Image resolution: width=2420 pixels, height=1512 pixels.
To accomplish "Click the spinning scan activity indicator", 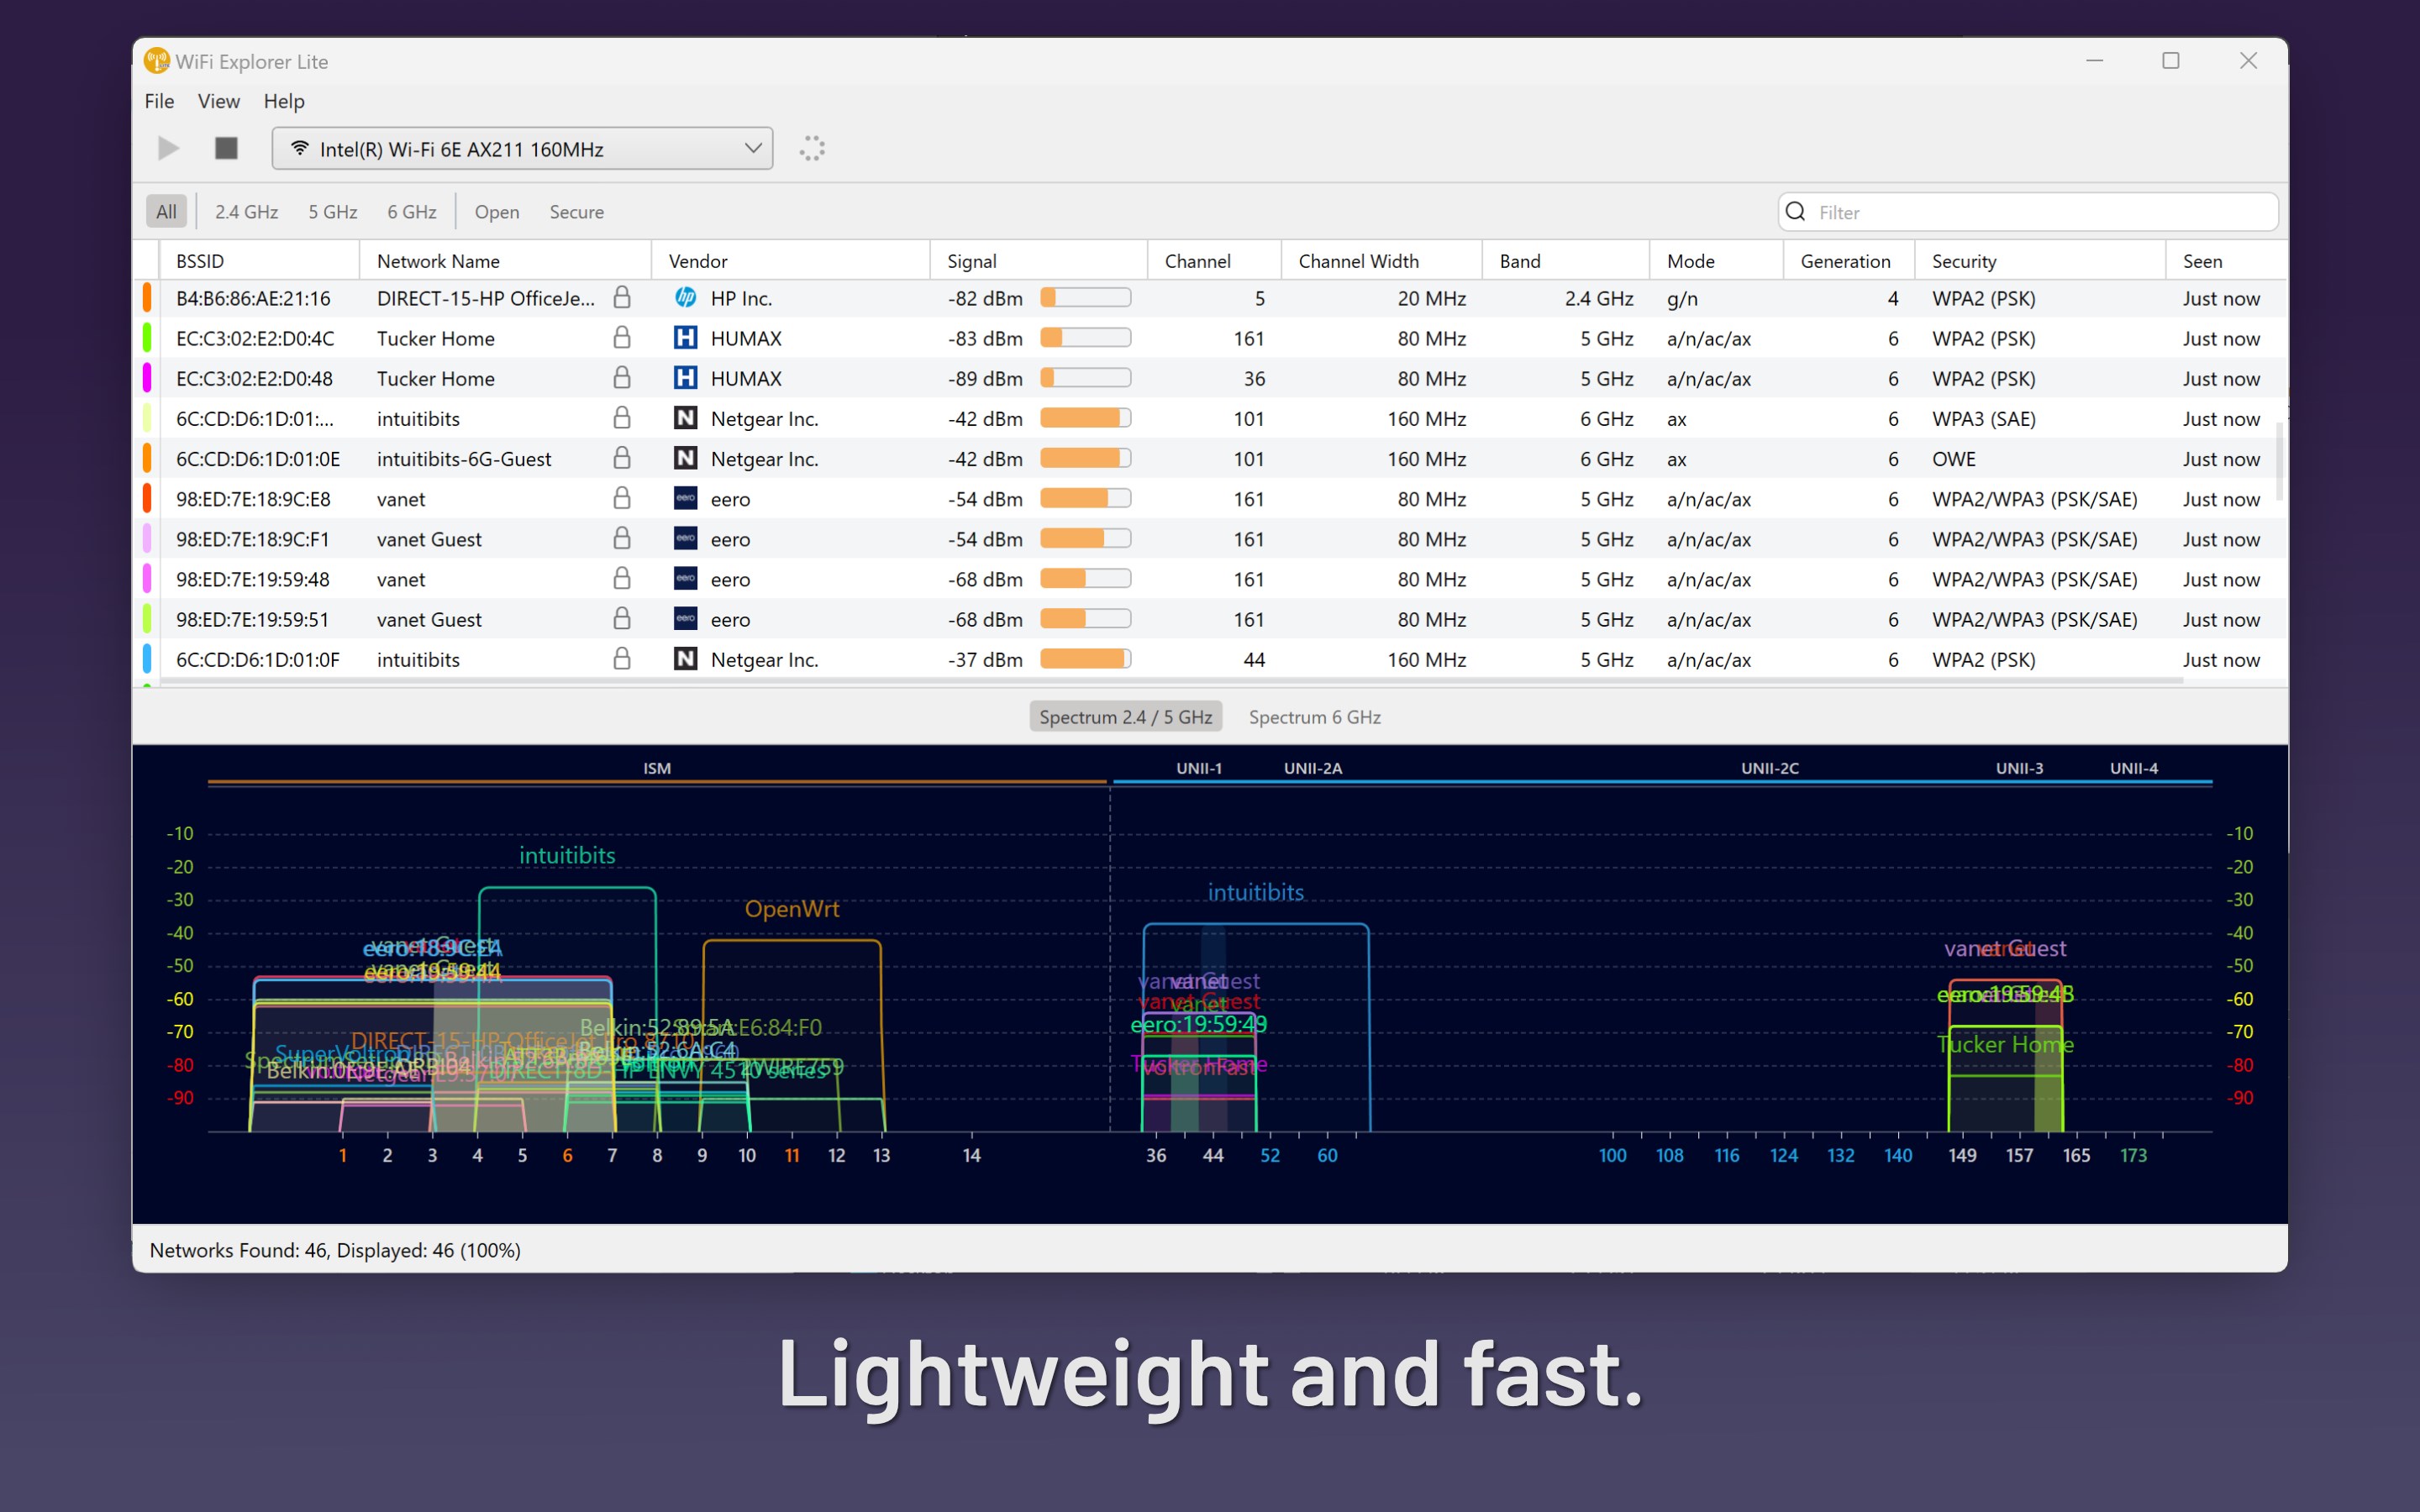I will (812, 149).
